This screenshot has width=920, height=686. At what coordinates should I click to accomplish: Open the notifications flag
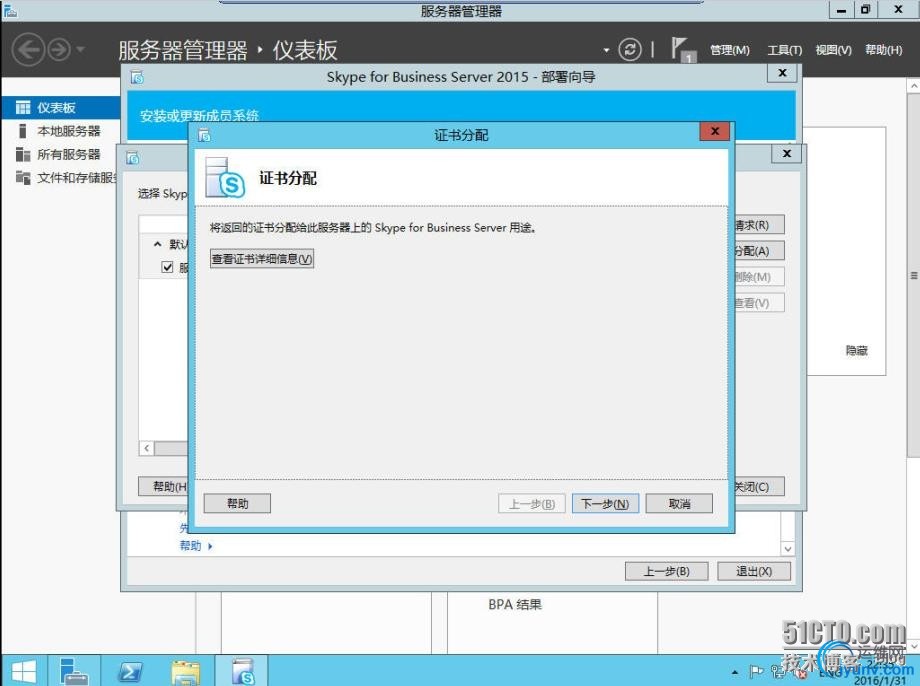tap(682, 49)
